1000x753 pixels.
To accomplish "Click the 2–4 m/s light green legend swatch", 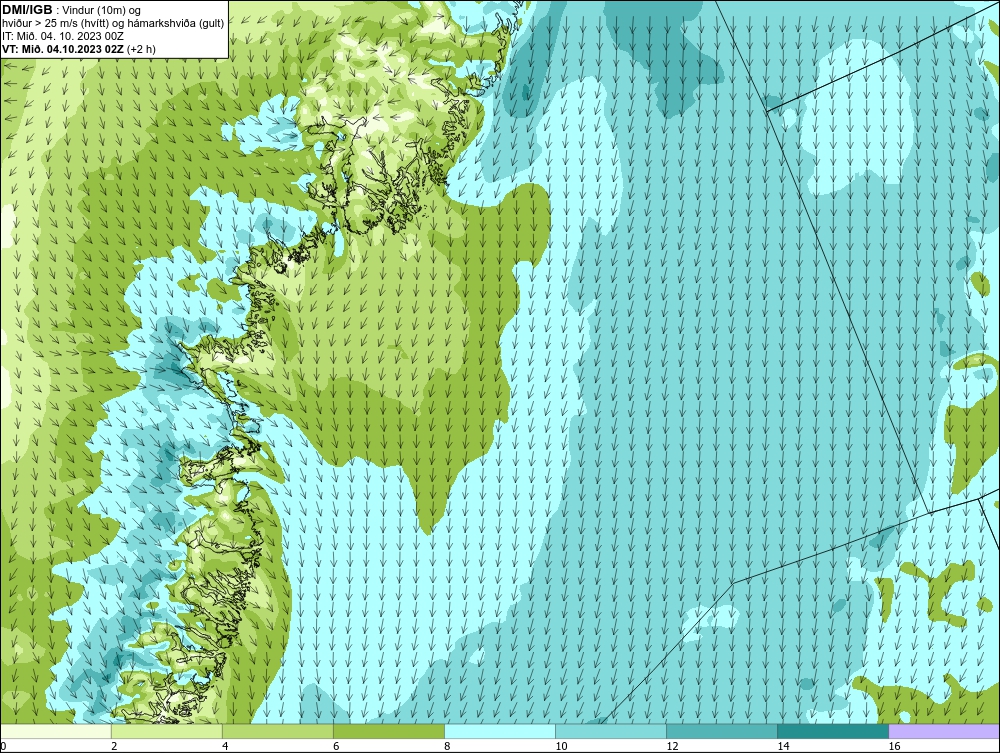I will pyautogui.click(x=167, y=731).
